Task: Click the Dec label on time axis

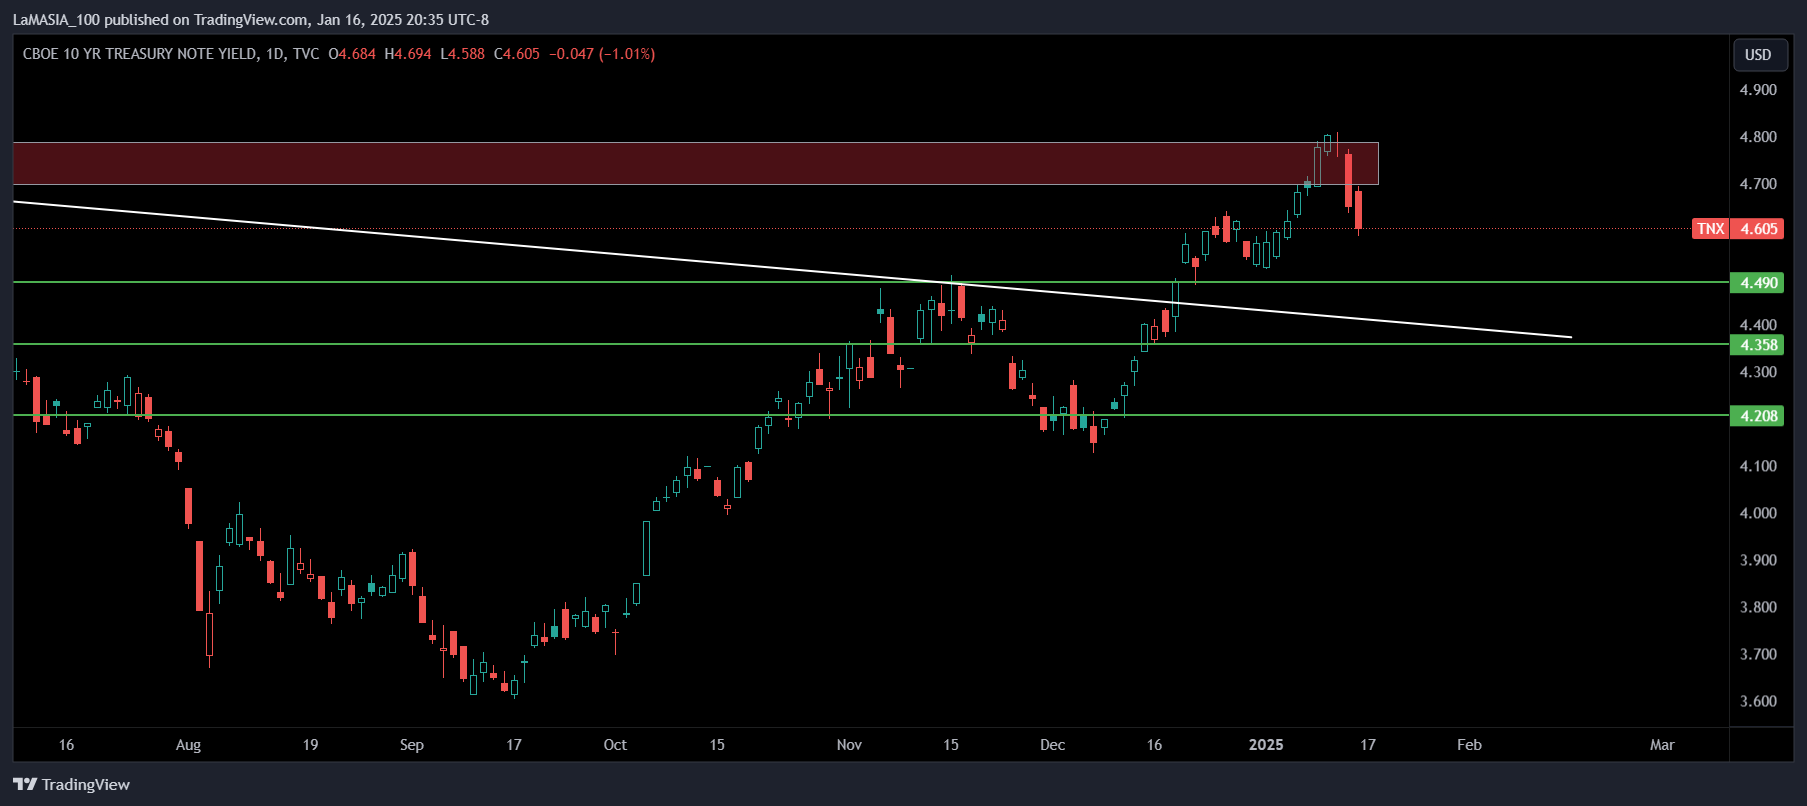Action: click(x=1052, y=745)
